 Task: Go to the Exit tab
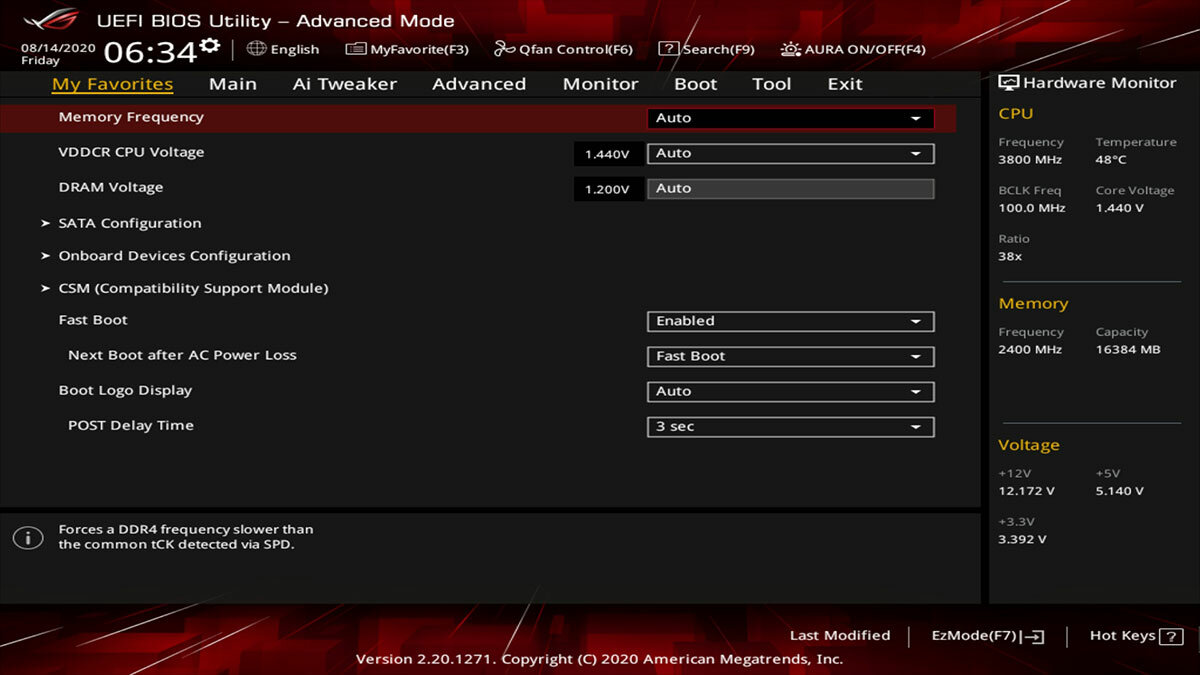pos(845,84)
